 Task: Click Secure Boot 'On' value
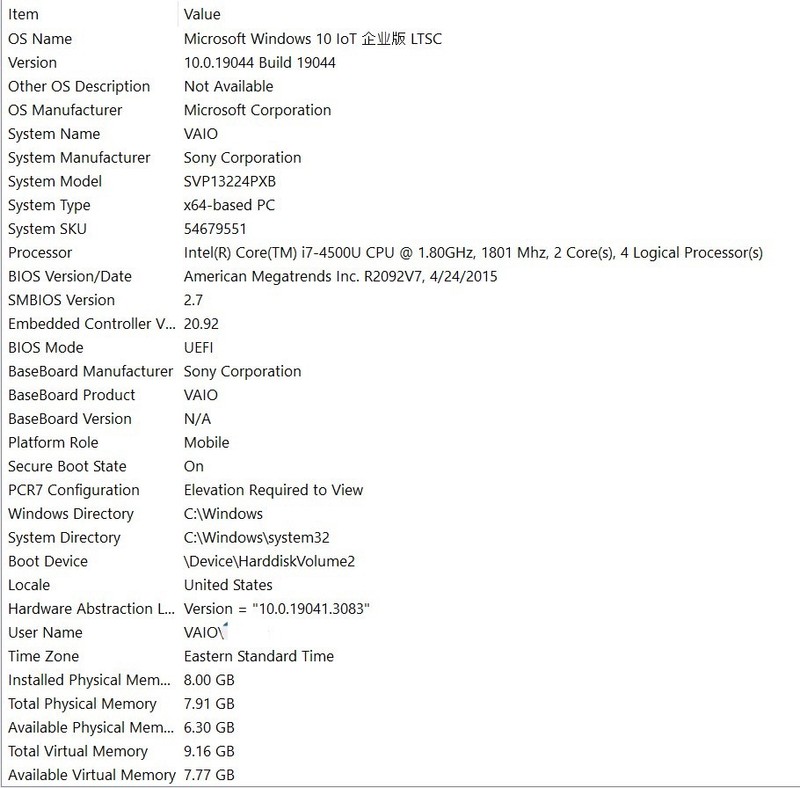[x=193, y=466]
